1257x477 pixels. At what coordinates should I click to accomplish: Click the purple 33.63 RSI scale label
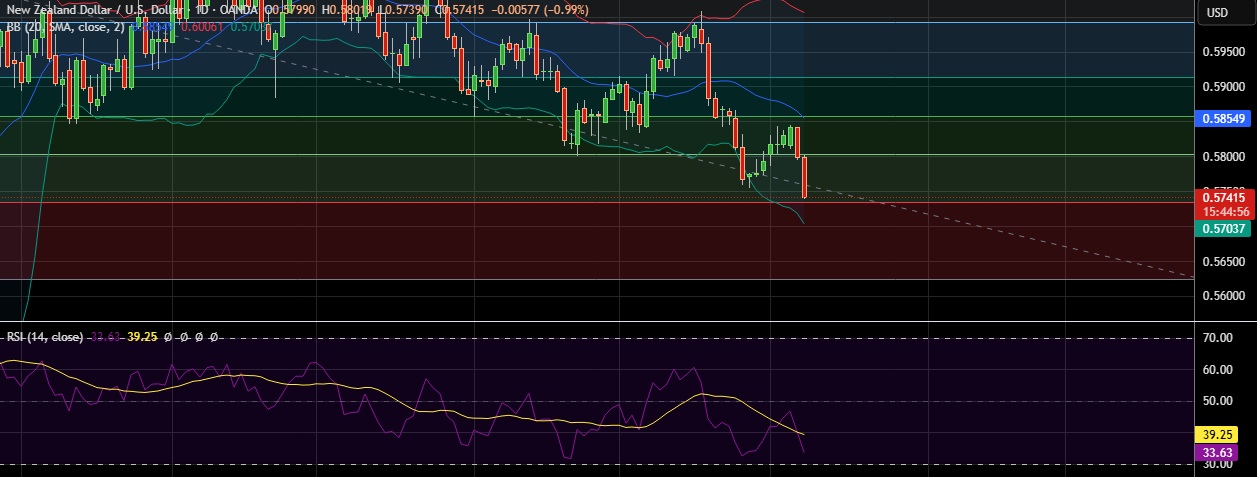1224,452
